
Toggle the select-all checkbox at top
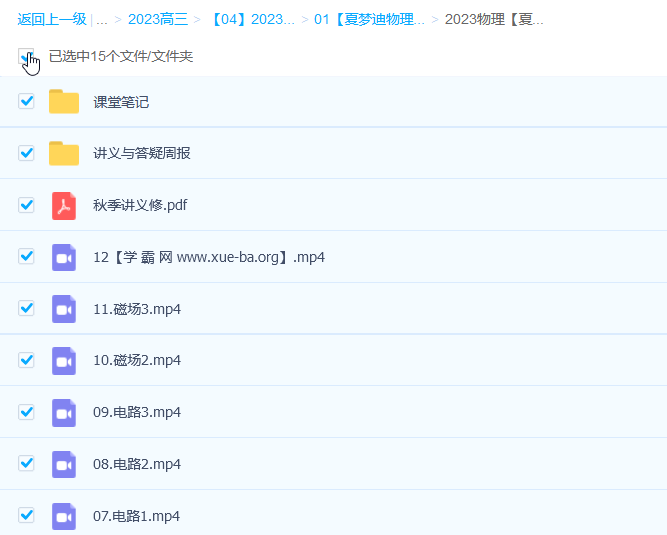pyautogui.click(x=25, y=56)
